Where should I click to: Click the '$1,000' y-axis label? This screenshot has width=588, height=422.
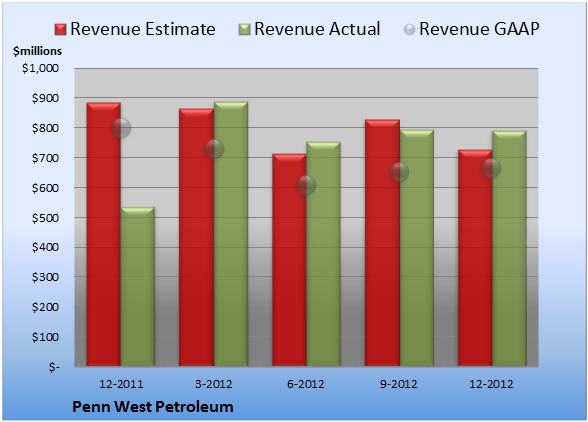pos(40,68)
